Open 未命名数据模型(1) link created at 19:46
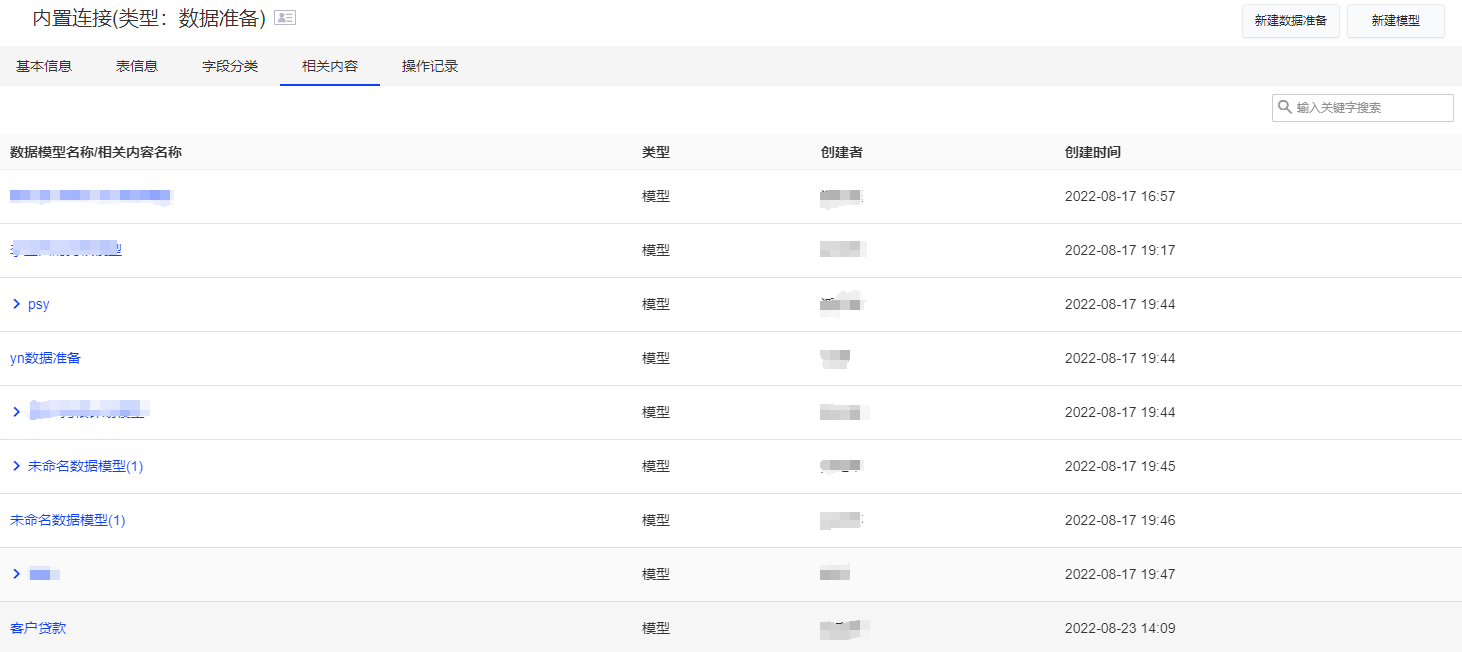This screenshot has width=1462, height=652. 68,520
